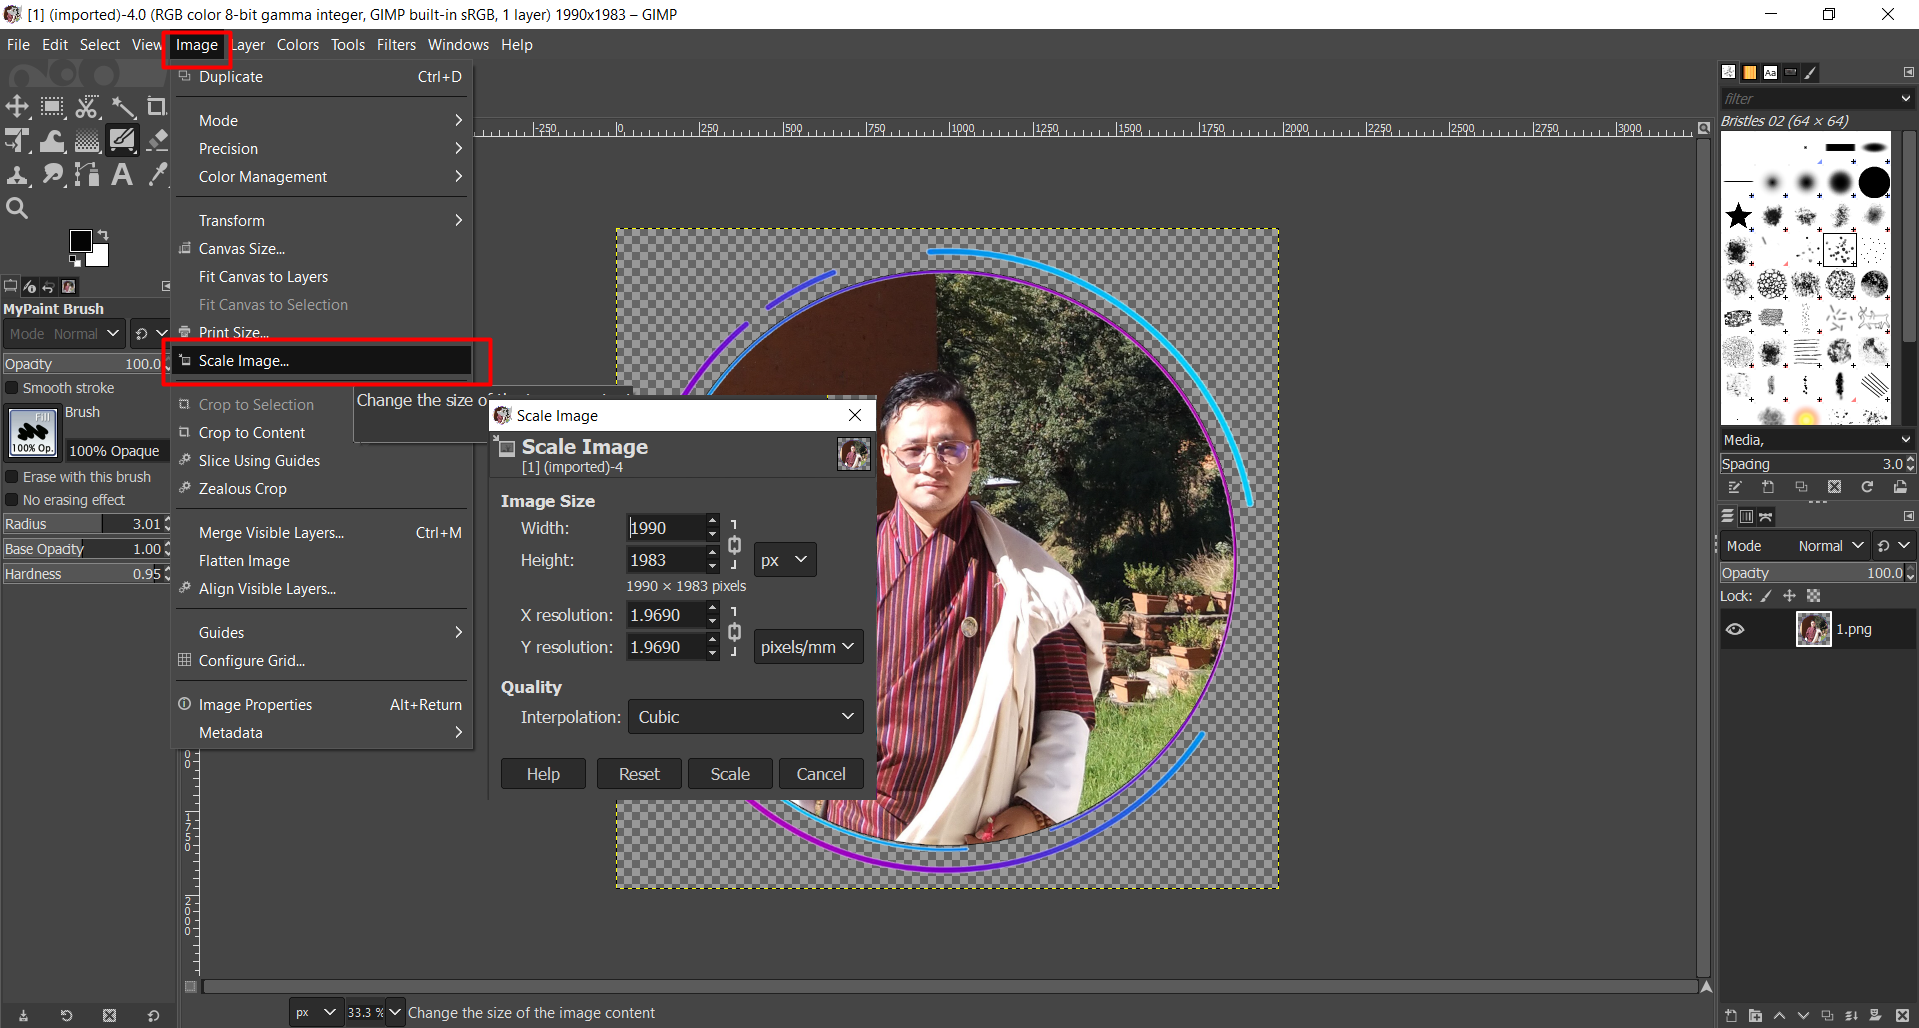1919x1028 pixels.
Task: Close the Scale Image dialog
Action: 855,415
